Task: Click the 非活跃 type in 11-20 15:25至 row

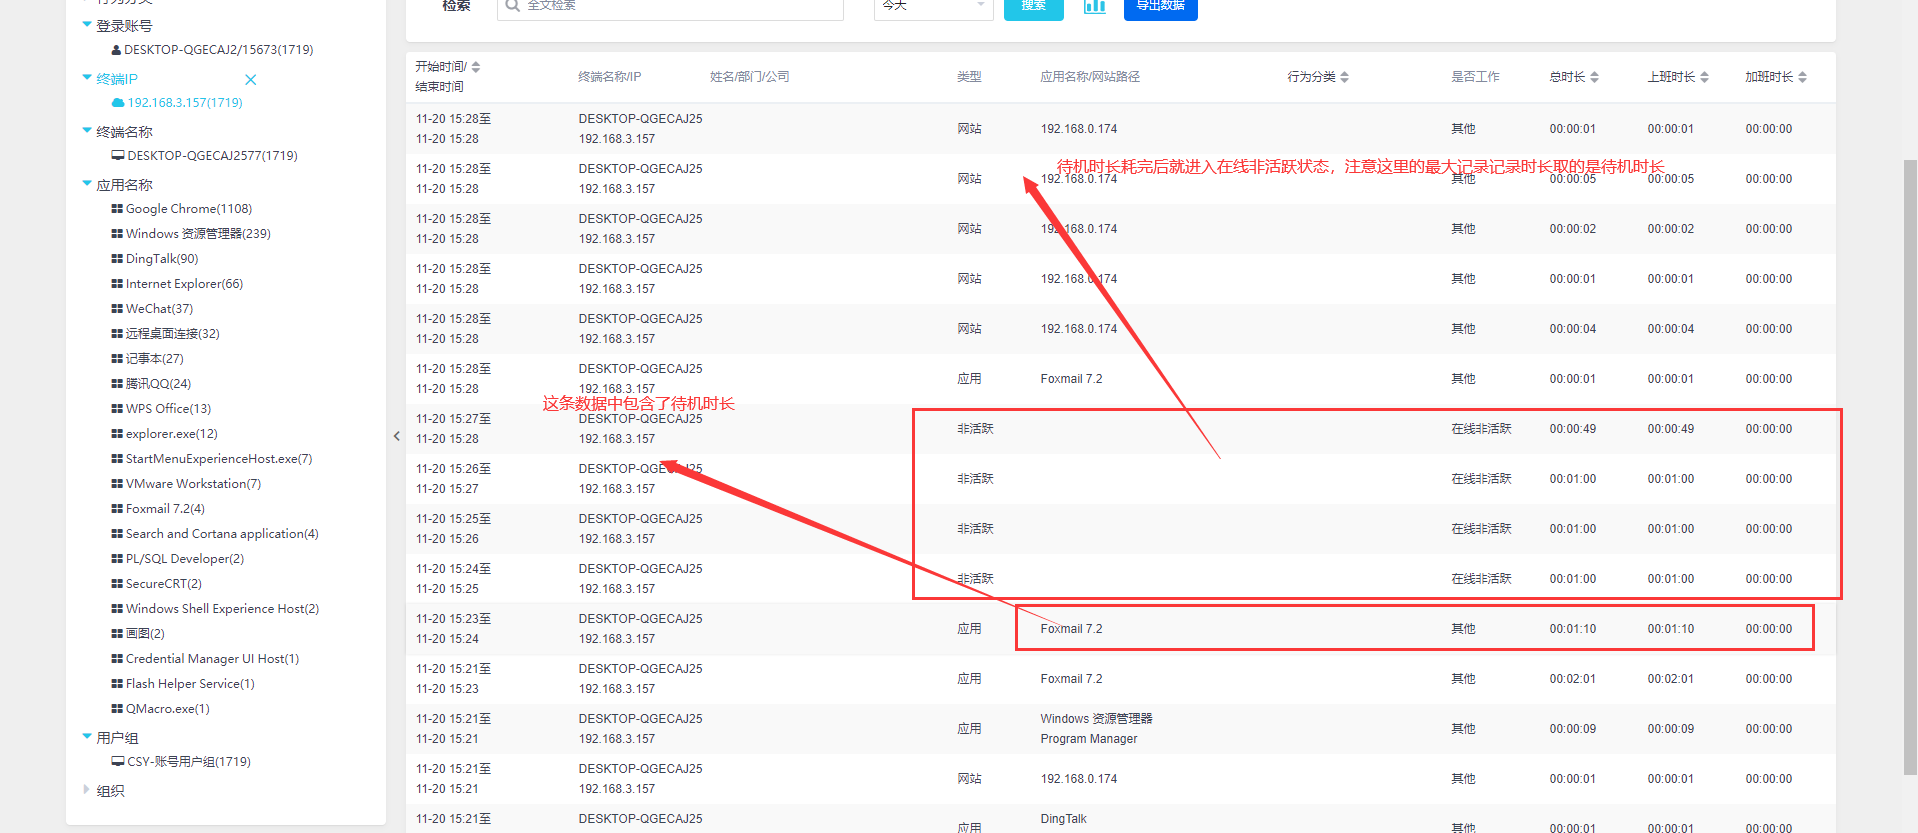Action: point(975,529)
